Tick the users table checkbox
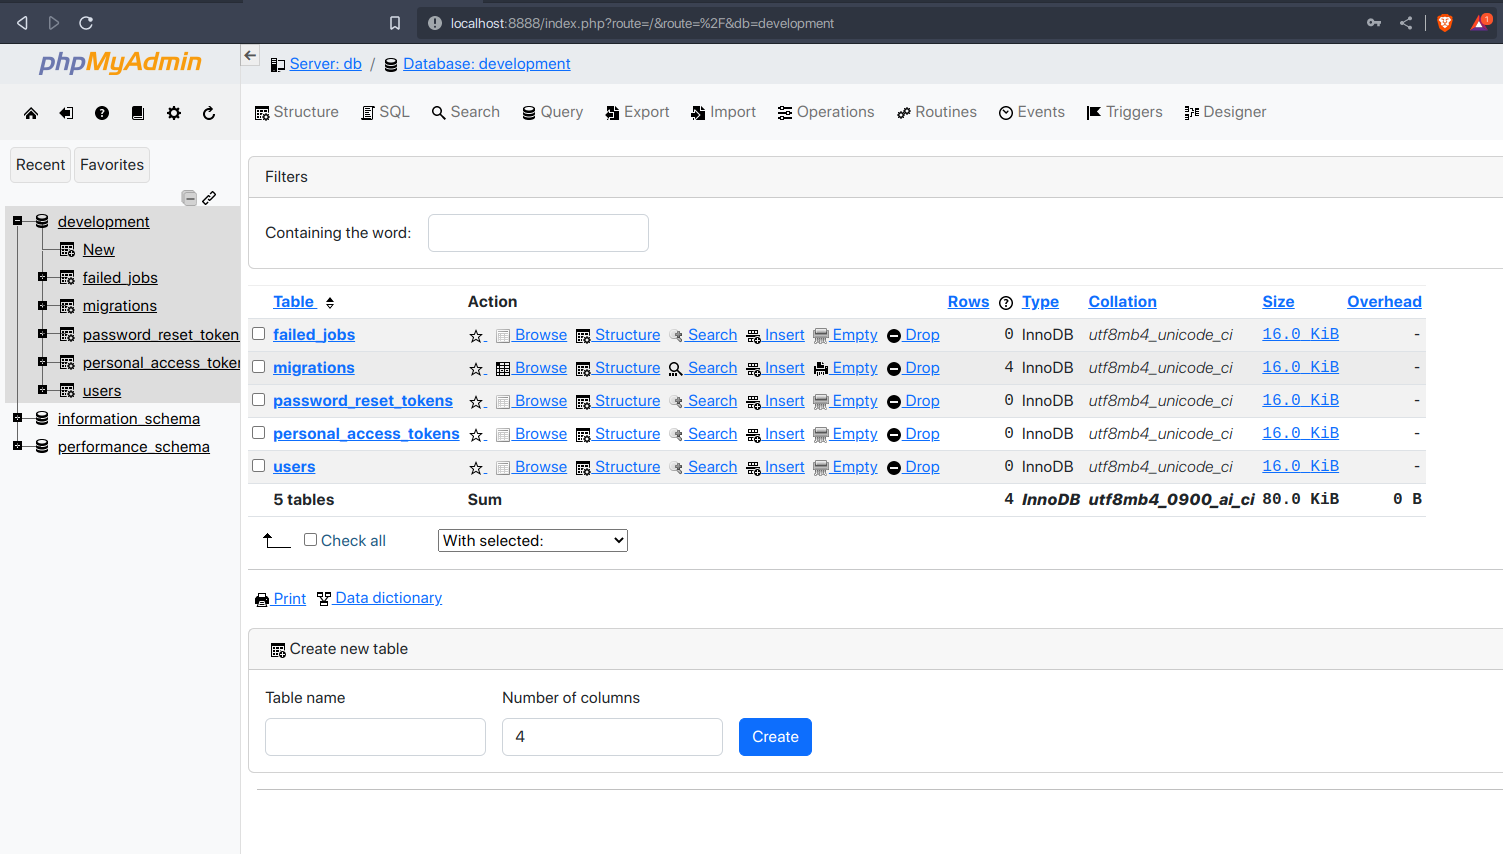This screenshot has height=854, width=1503. pyautogui.click(x=258, y=466)
